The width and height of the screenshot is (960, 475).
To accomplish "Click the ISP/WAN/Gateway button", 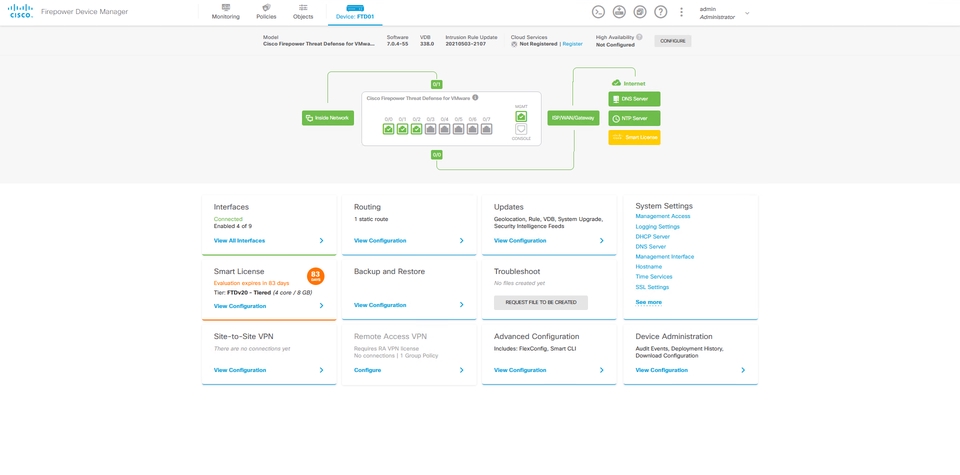I will 573,118.
